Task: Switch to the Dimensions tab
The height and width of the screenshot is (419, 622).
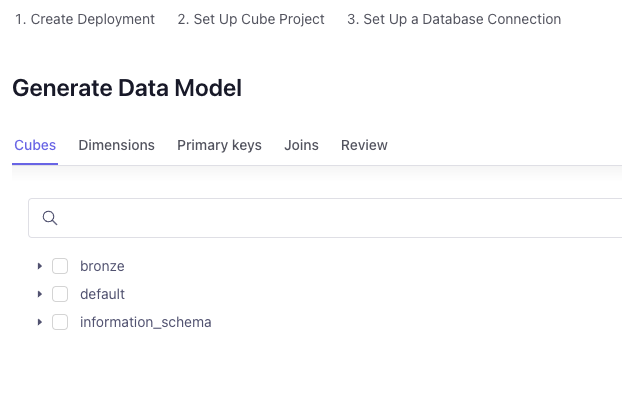Action: tap(117, 145)
